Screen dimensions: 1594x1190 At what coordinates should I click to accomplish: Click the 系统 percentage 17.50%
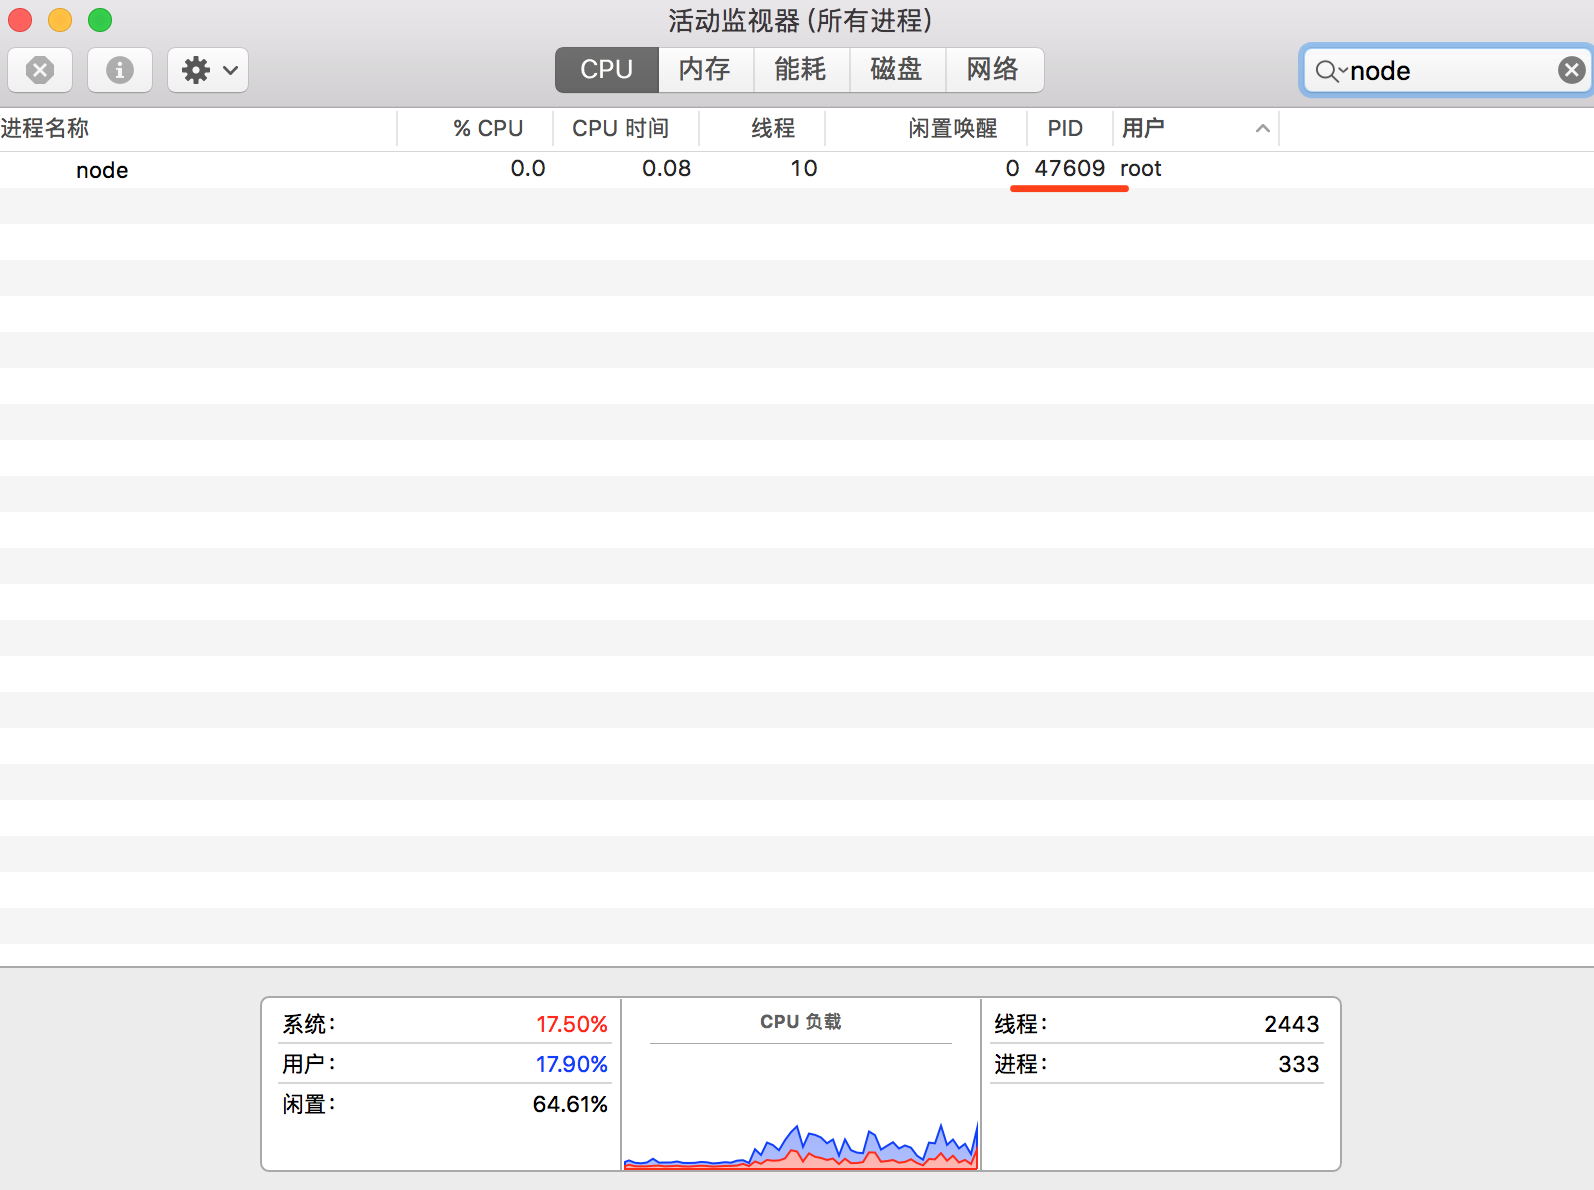[x=572, y=1024]
